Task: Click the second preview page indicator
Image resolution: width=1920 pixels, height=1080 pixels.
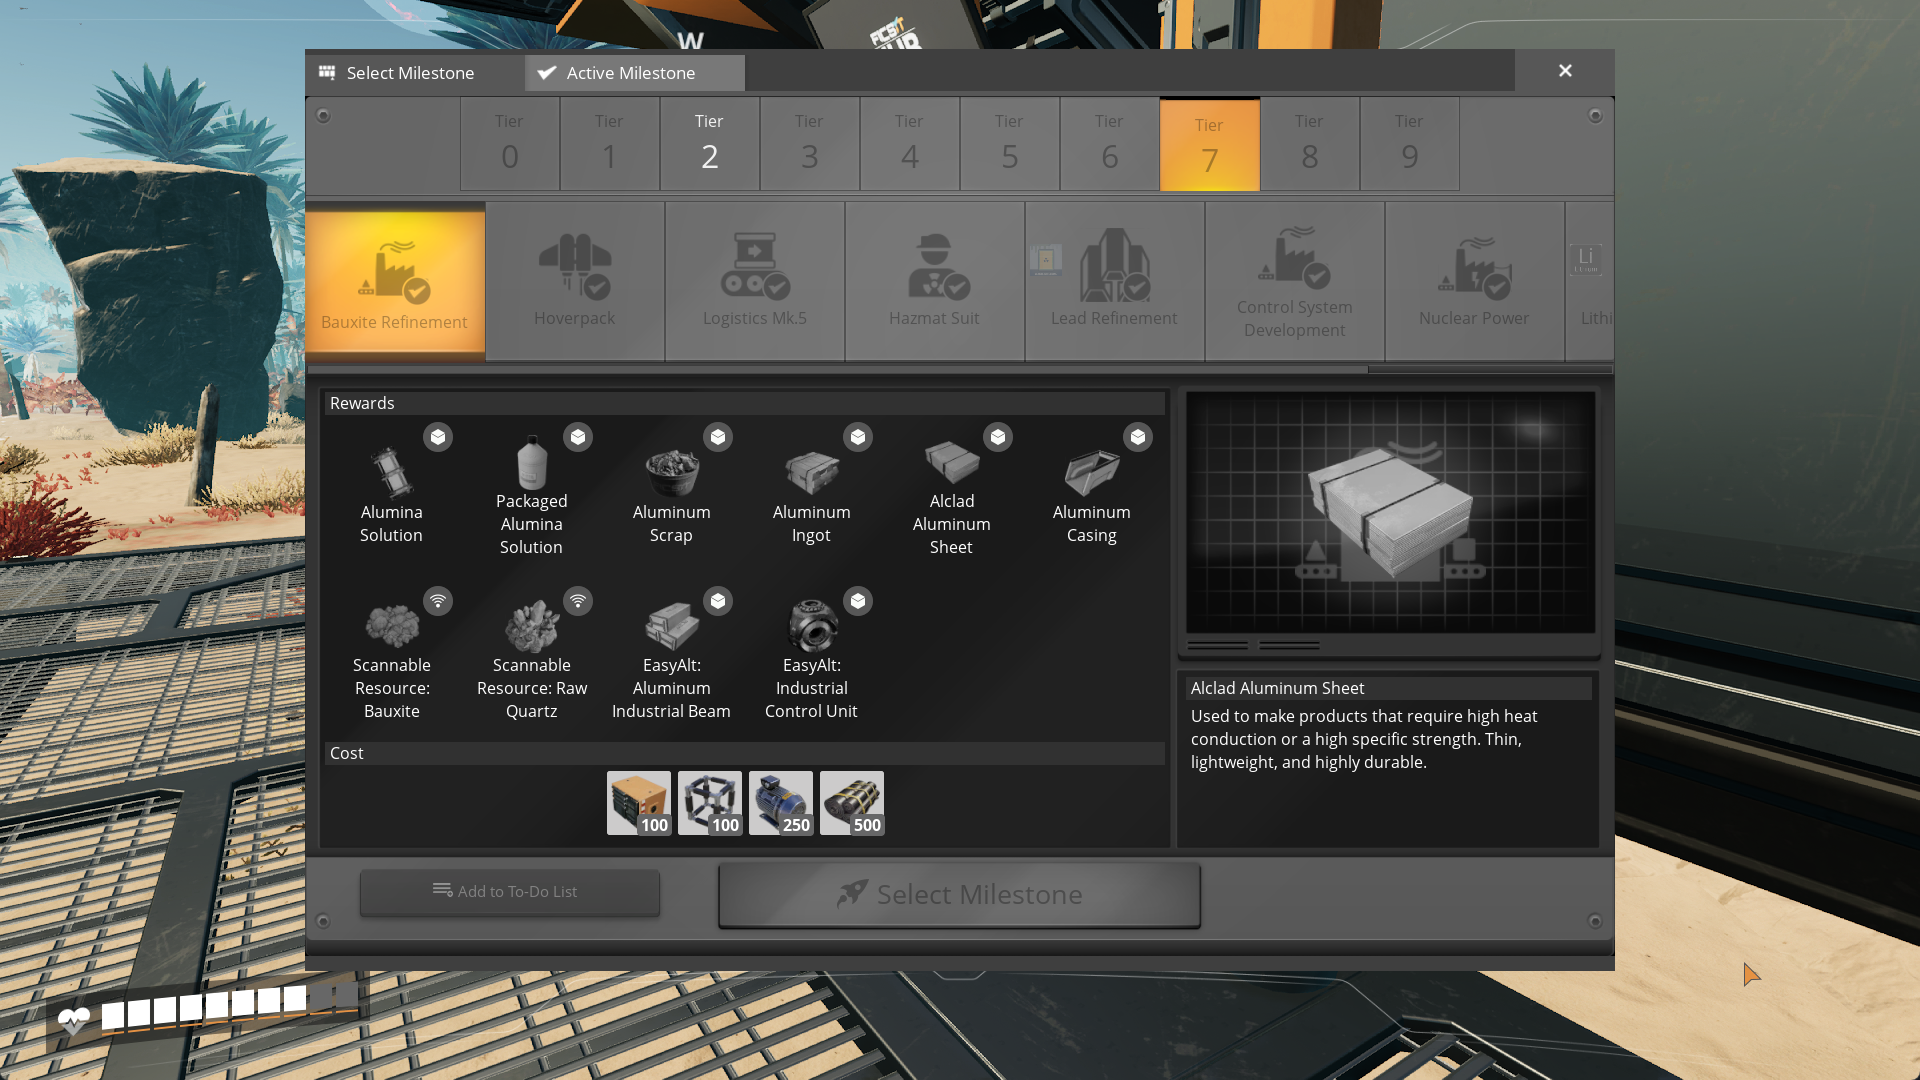Action: (1289, 646)
